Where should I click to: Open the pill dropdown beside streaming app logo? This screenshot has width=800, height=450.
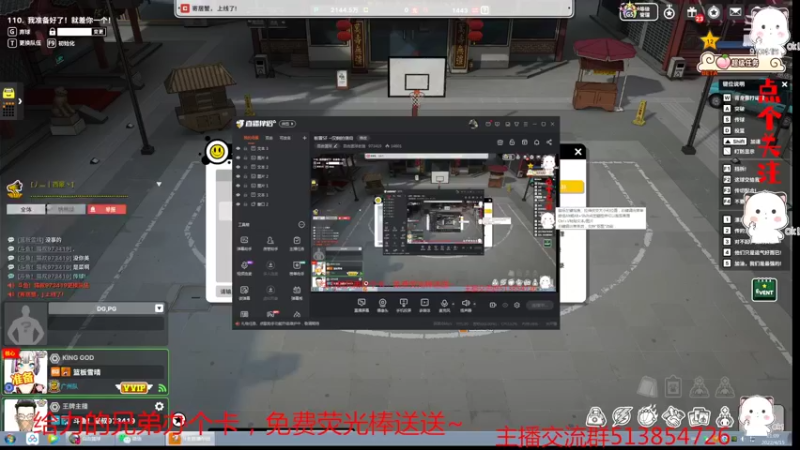click(x=288, y=123)
